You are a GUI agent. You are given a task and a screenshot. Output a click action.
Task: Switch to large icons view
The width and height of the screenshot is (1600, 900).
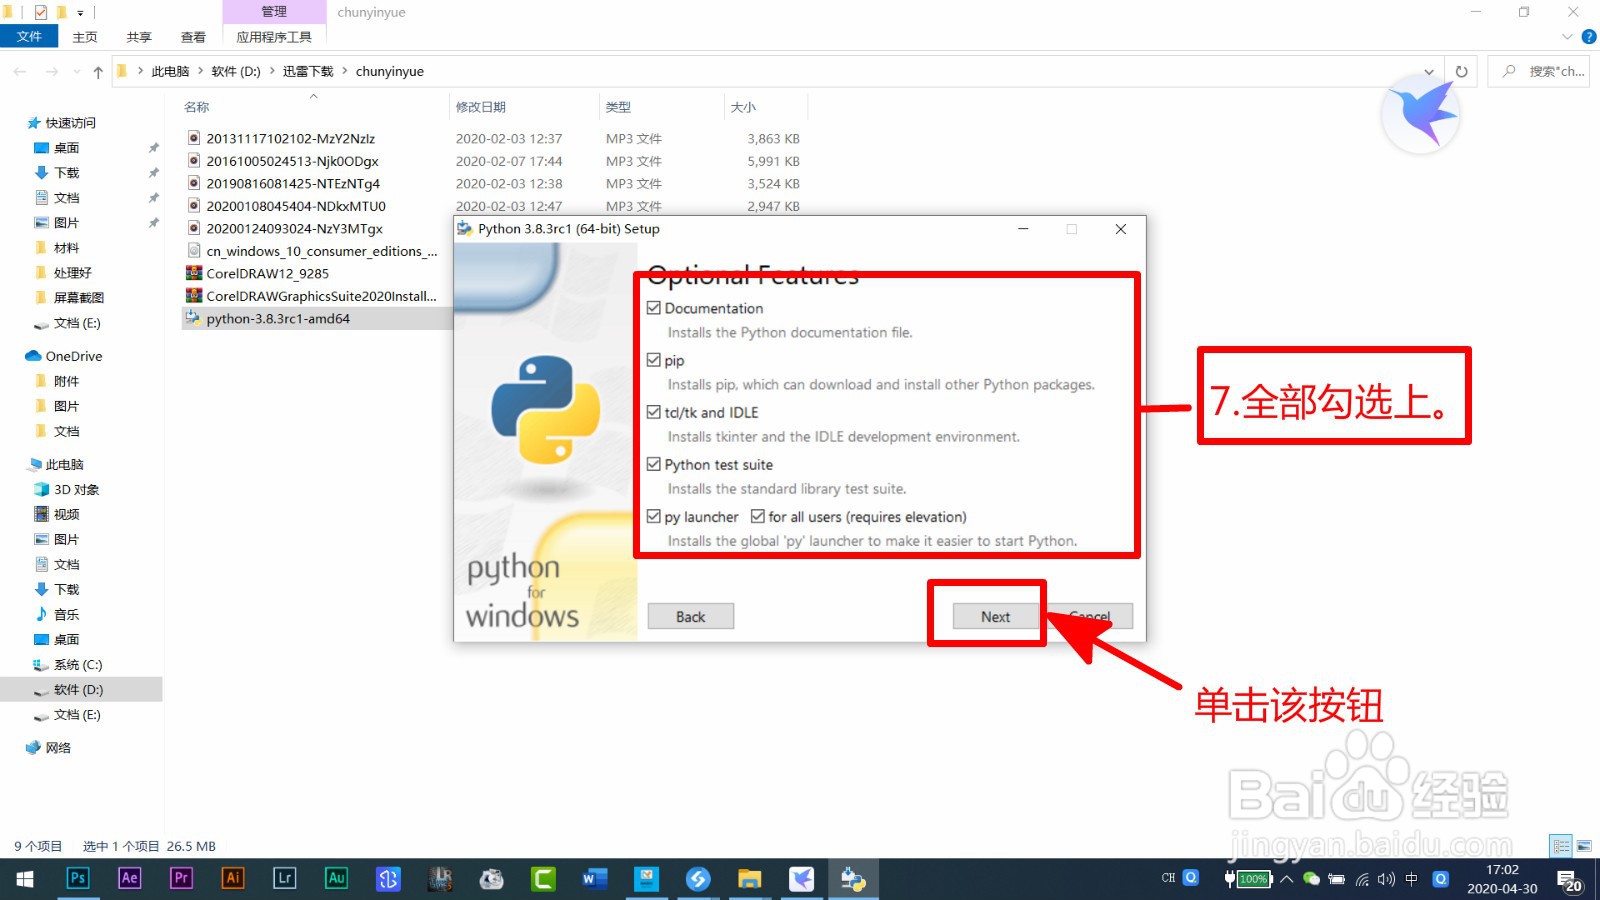tap(1584, 846)
